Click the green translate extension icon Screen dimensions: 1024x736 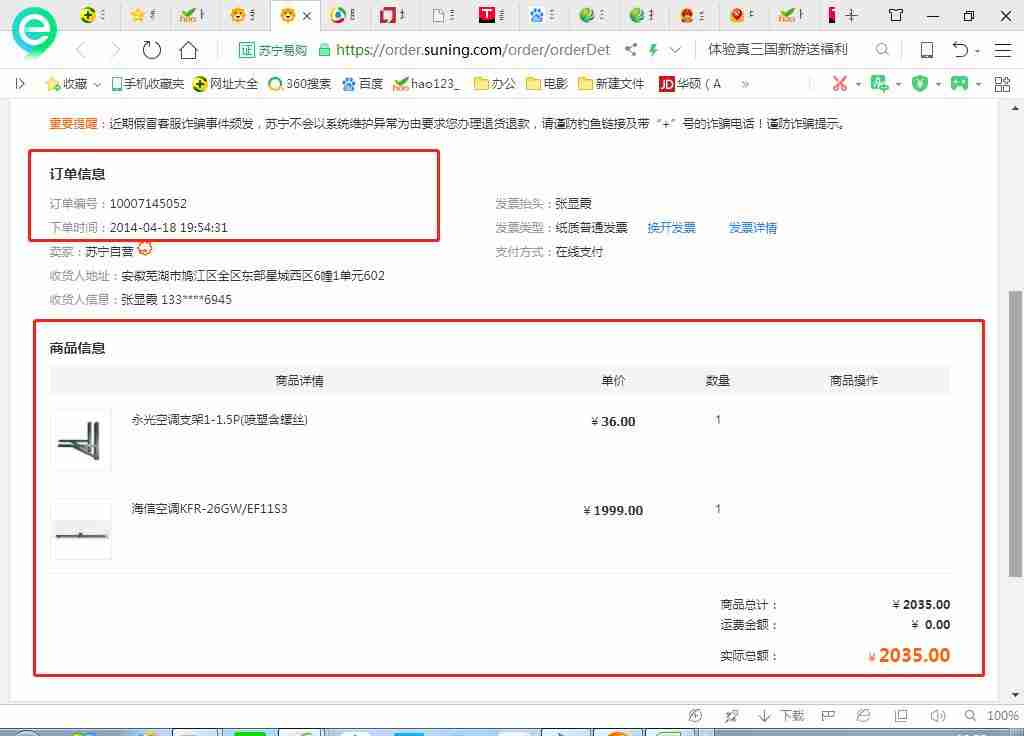click(x=880, y=84)
